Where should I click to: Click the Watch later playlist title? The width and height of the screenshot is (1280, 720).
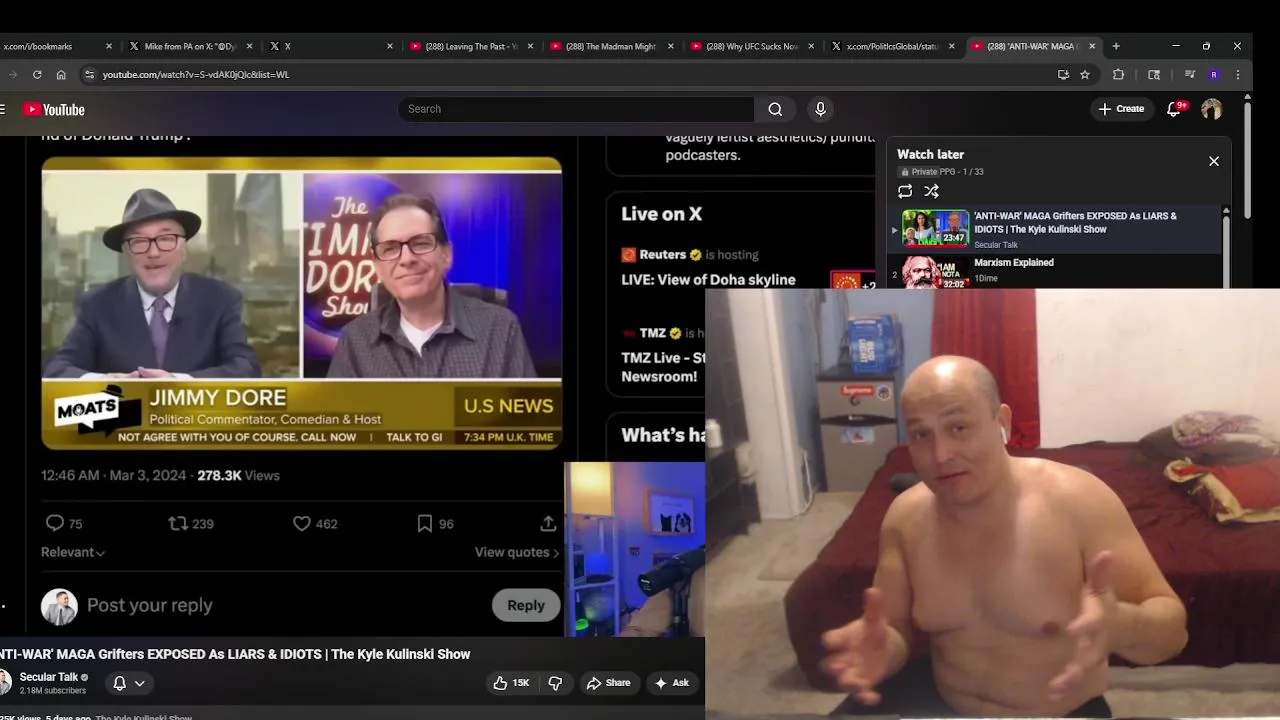[x=930, y=154]
